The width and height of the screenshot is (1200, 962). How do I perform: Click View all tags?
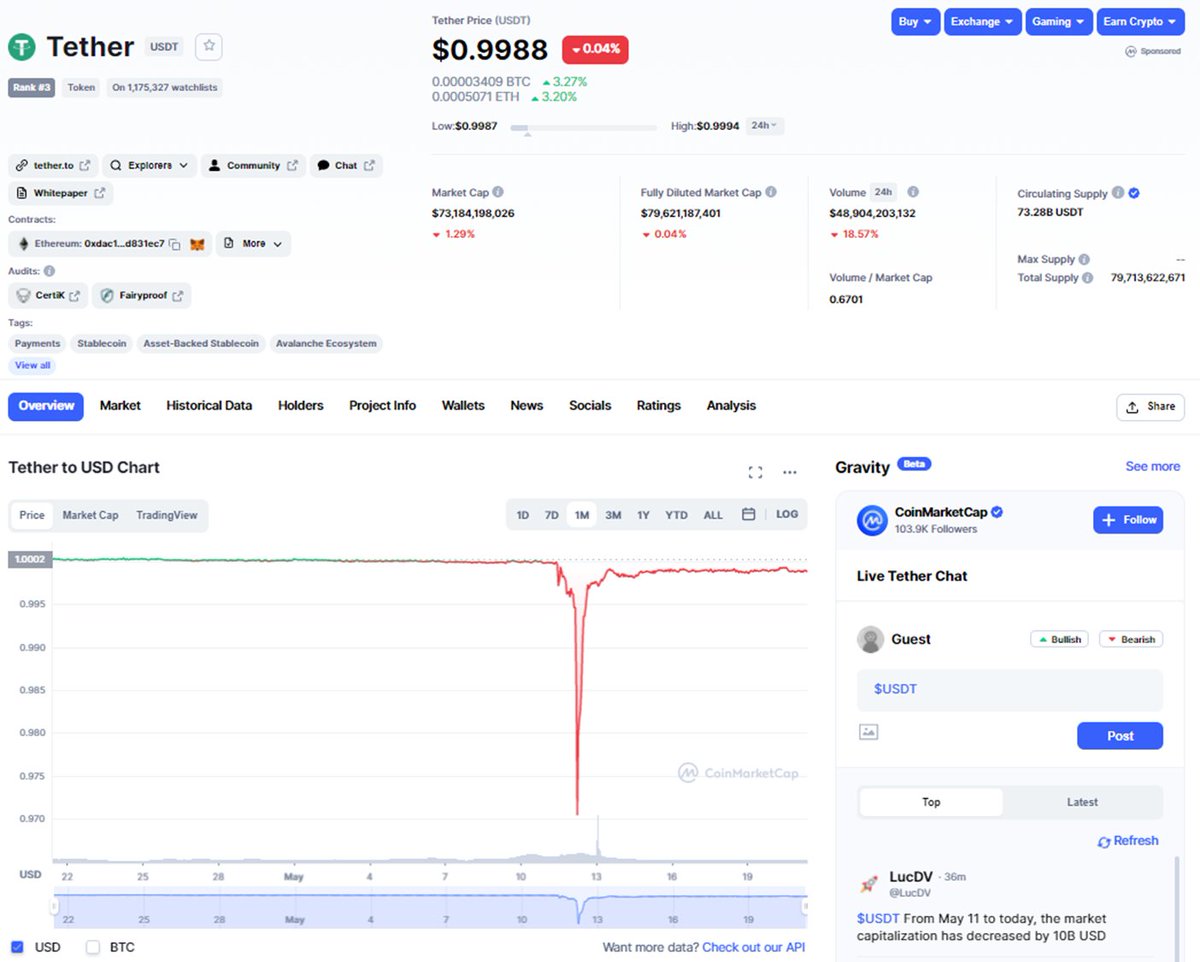click(32, 365)
